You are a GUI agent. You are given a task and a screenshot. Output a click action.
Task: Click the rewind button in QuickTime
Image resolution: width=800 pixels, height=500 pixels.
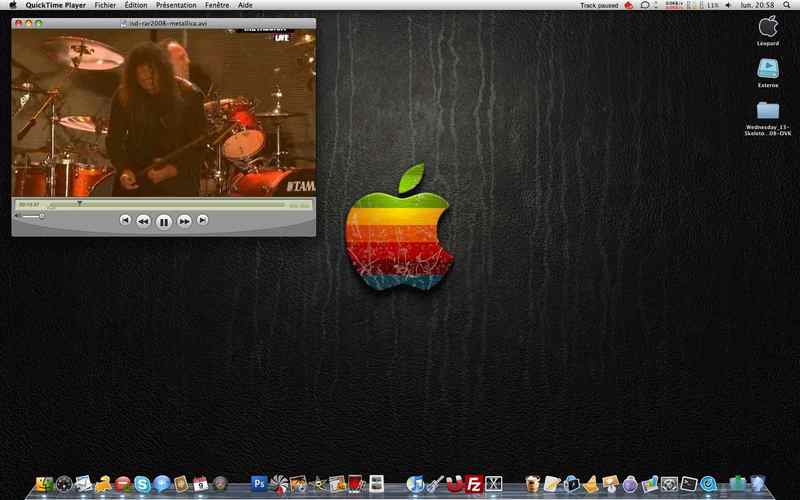[x=143, y=221]
